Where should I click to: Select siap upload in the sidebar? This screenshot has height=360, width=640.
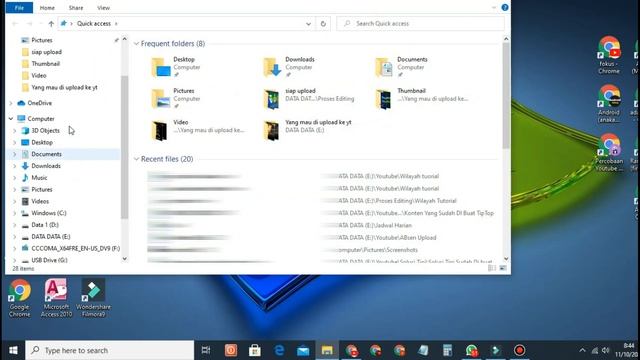pyautogui.click(x=46, y=52)
